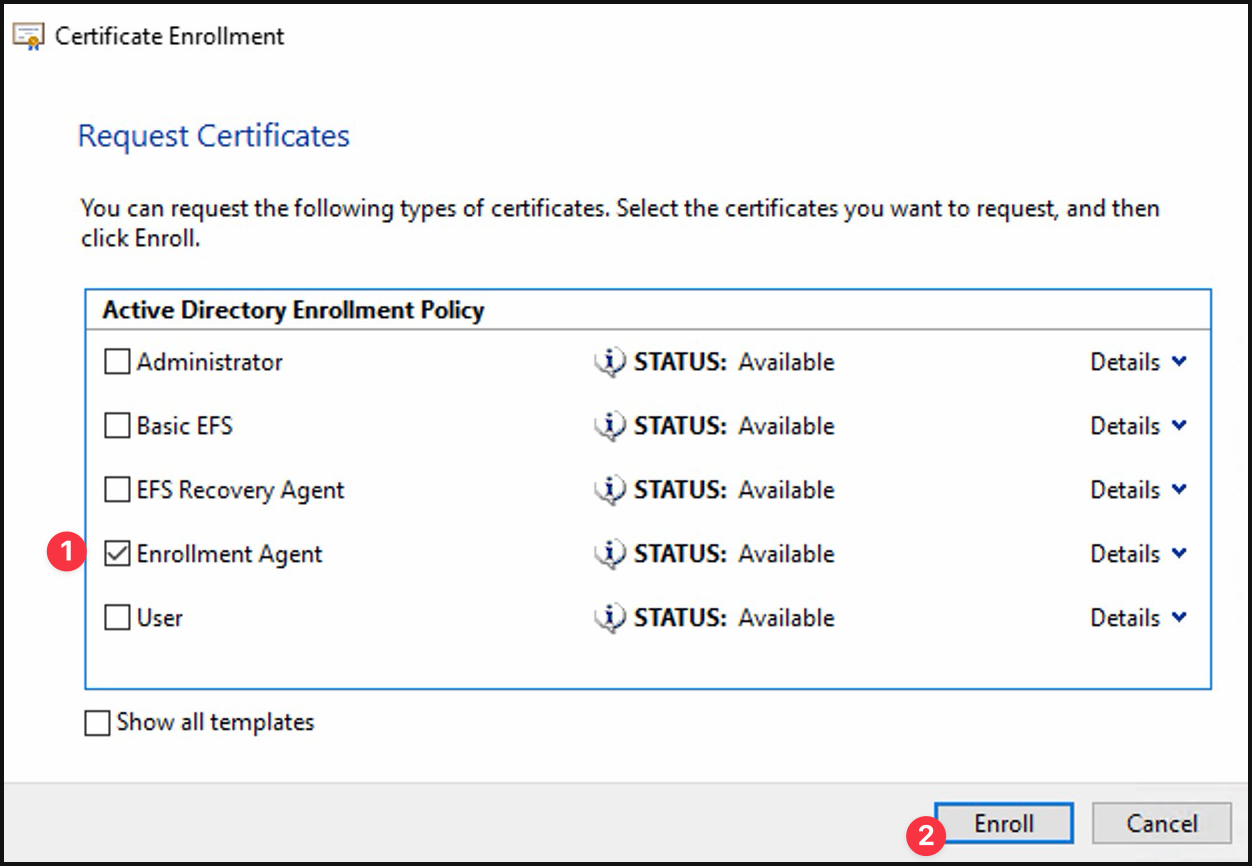Click the status info icon for User
This screenshot has width=1252, height=866.
609,618
